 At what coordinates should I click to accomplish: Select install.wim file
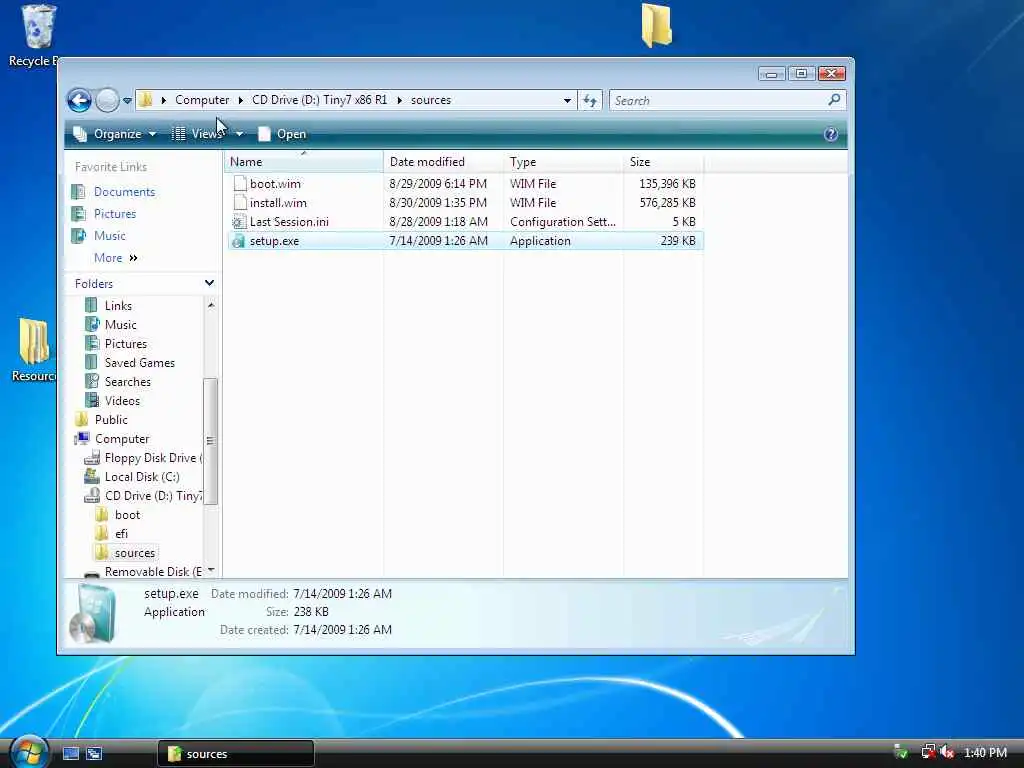465,202
